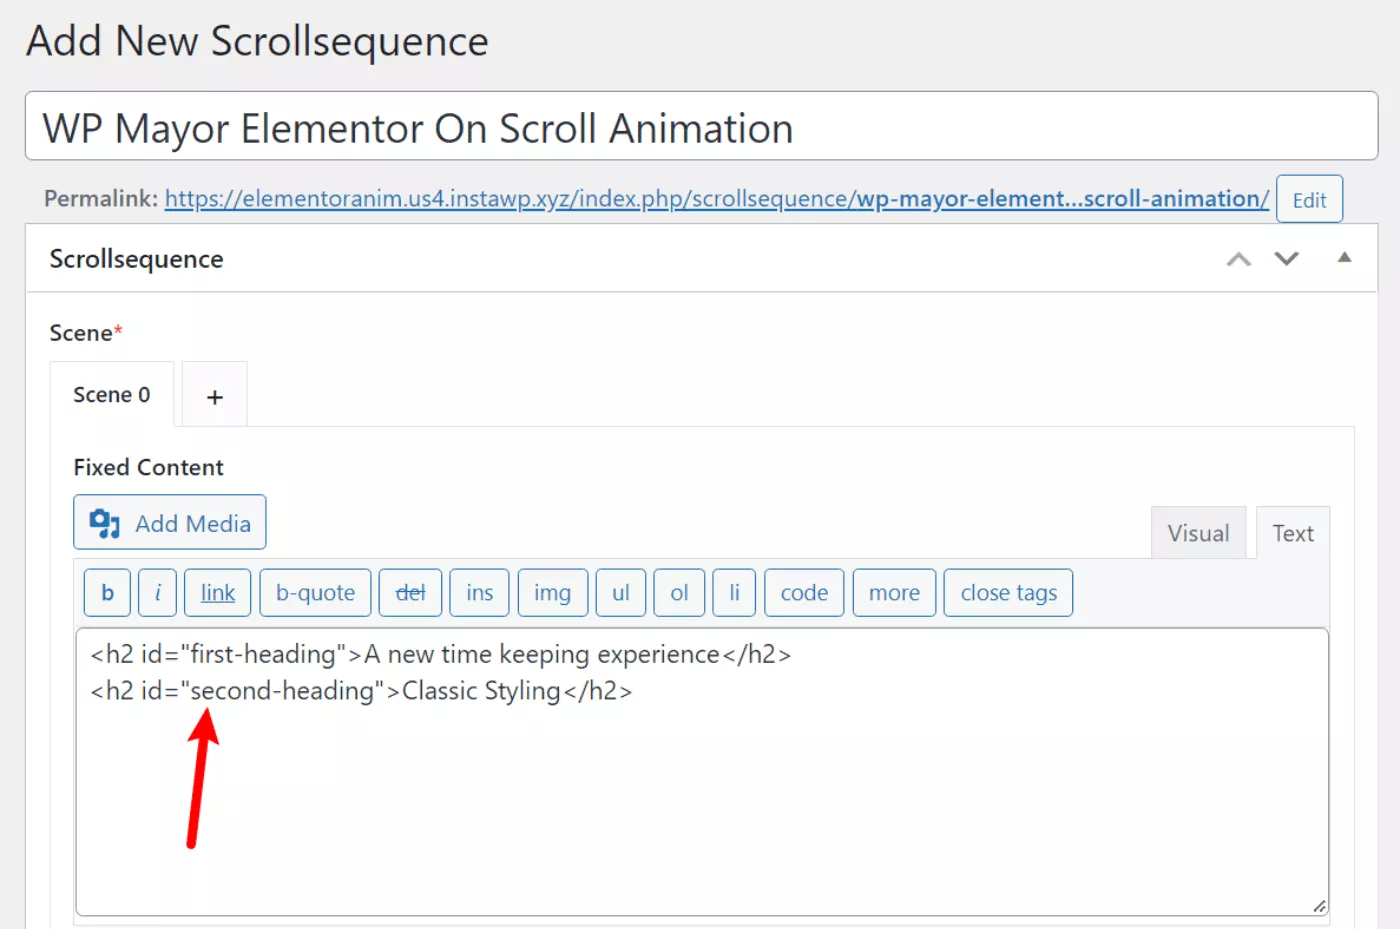Move Scrollsequence panel down with chevron
Image resolution: width=1400 pixels, height=929 pixels.
(x=1286, y=259)
